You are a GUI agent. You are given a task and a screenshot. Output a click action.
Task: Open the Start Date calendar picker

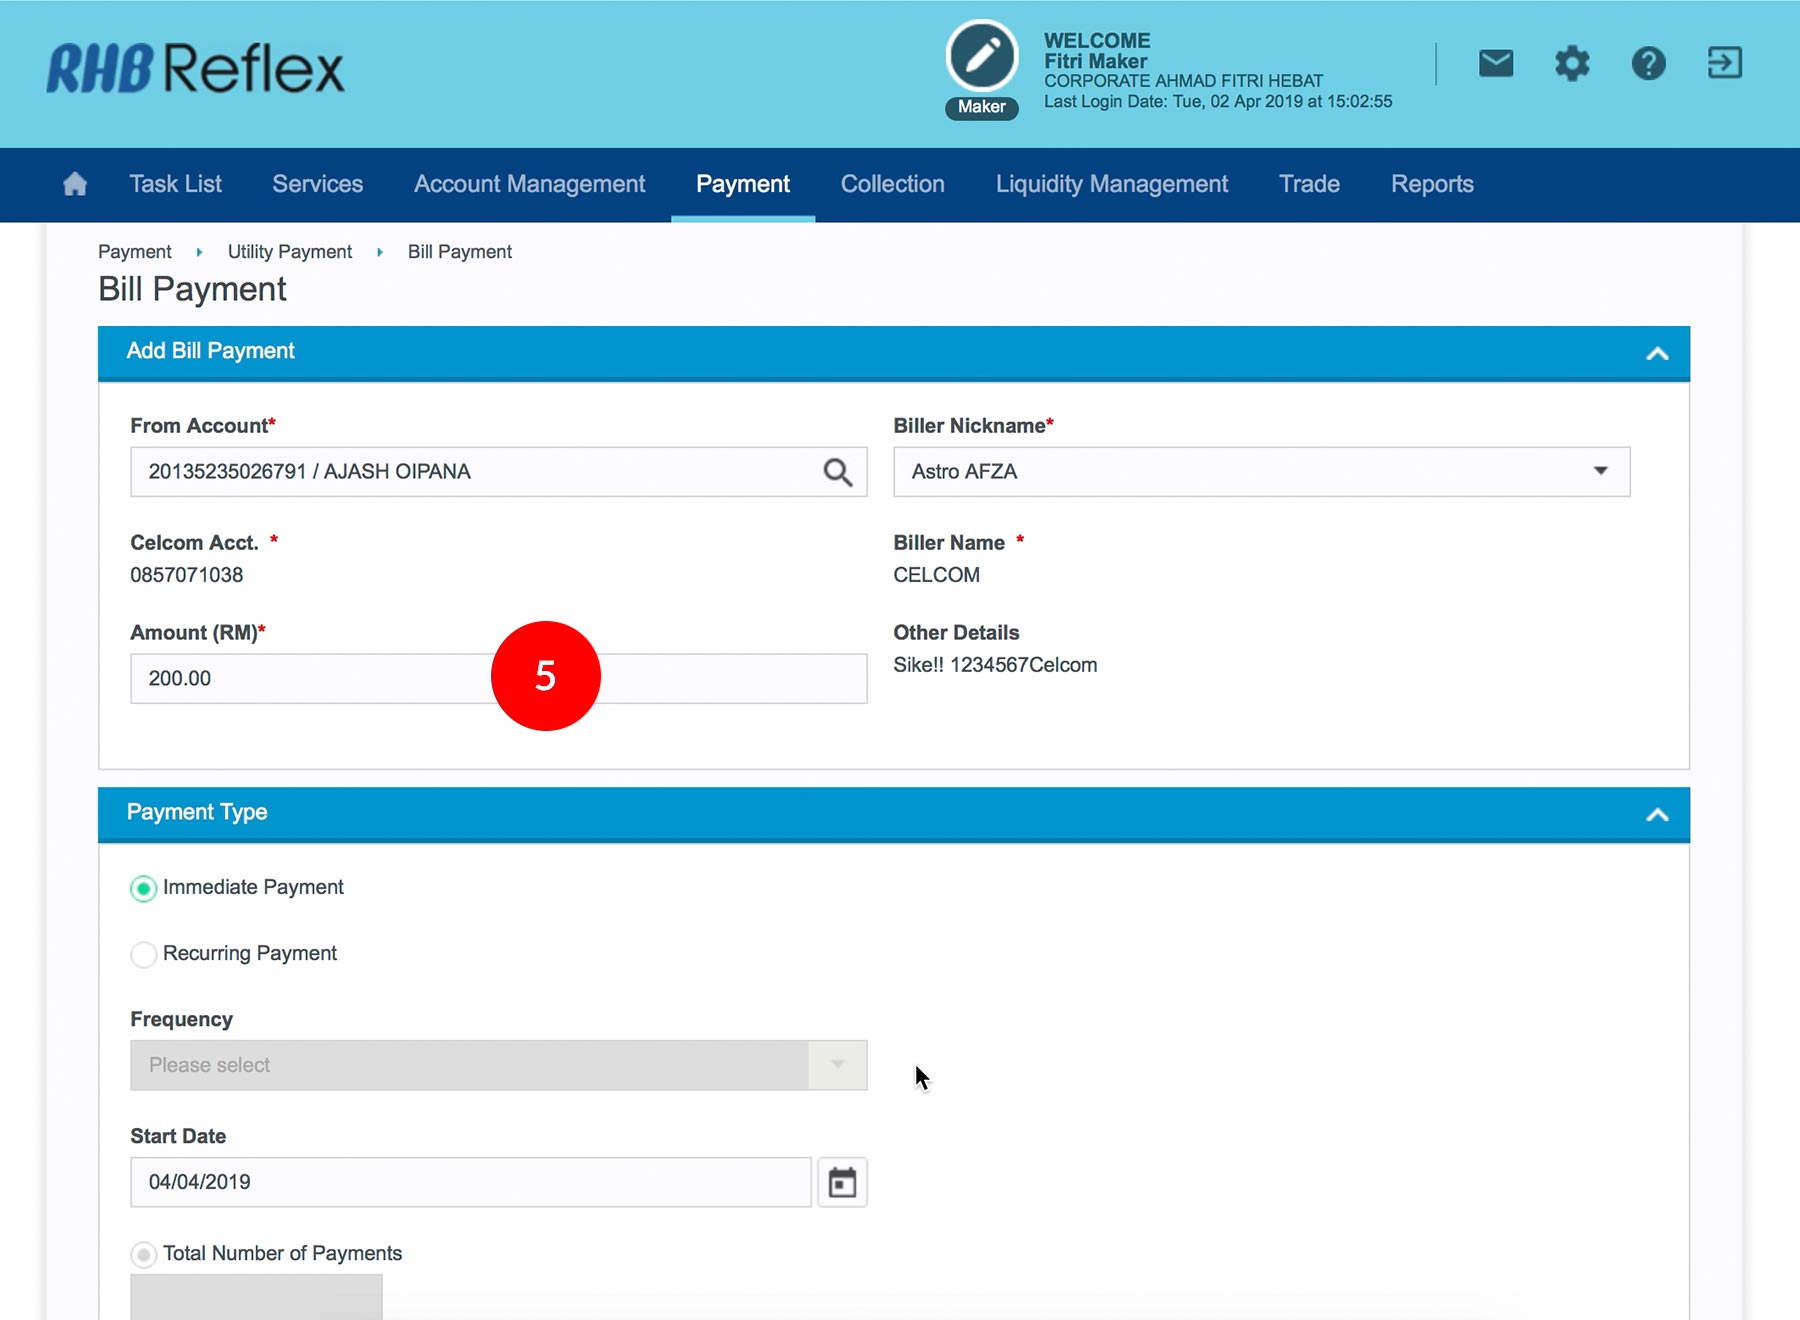(842, 1182)
